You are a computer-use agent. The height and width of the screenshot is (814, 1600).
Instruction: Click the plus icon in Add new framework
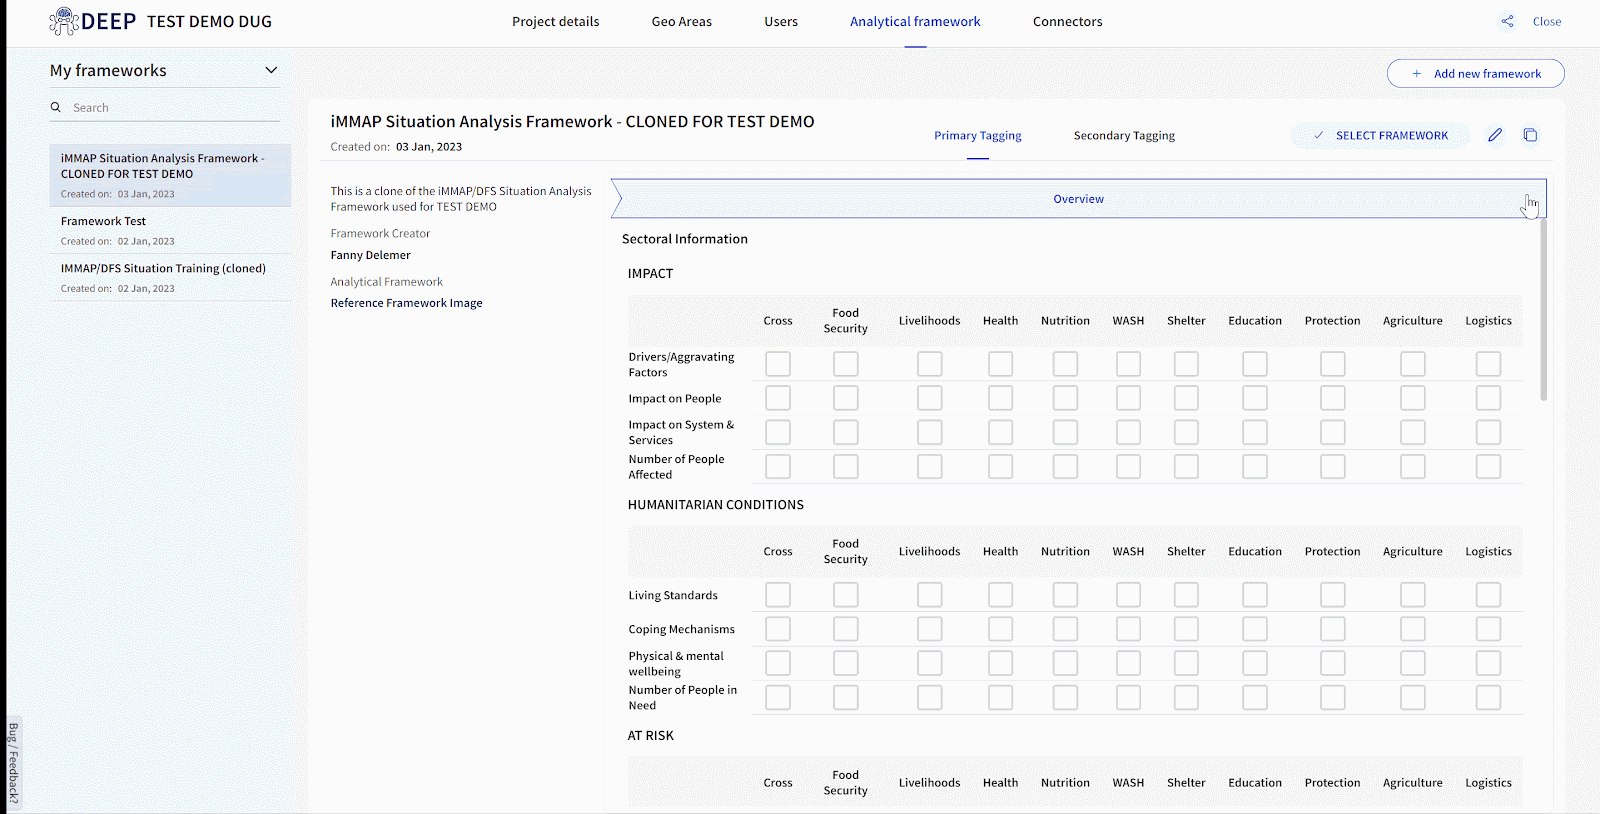[x=1416, y=74]
